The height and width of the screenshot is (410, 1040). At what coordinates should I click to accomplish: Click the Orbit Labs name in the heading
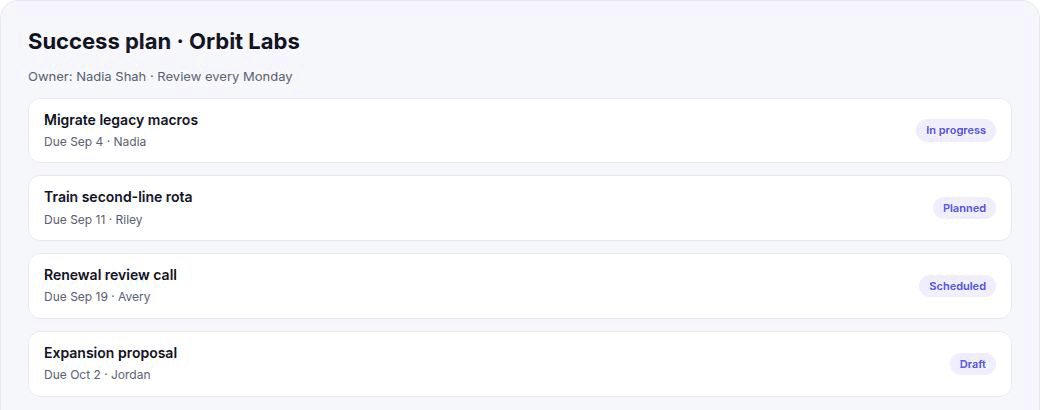pyautogui.click(x=244, y=41)
